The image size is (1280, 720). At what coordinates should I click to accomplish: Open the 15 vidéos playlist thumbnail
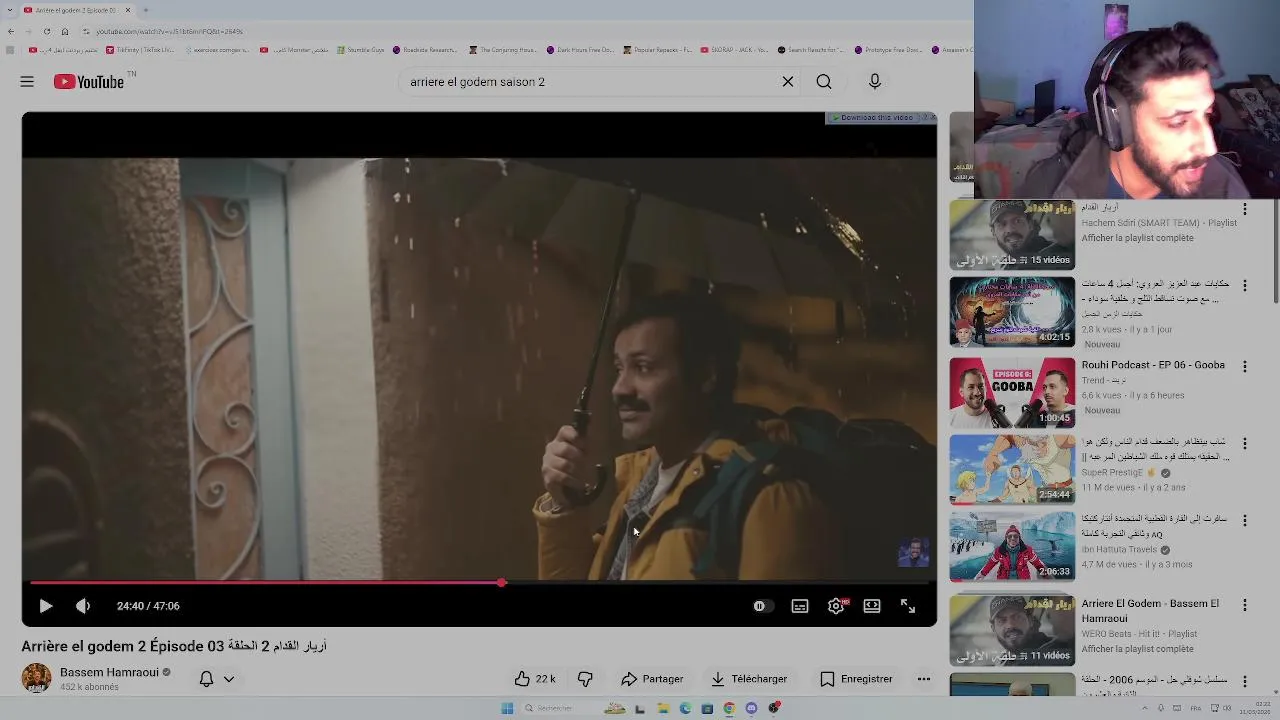click(x=1012, y=235)
